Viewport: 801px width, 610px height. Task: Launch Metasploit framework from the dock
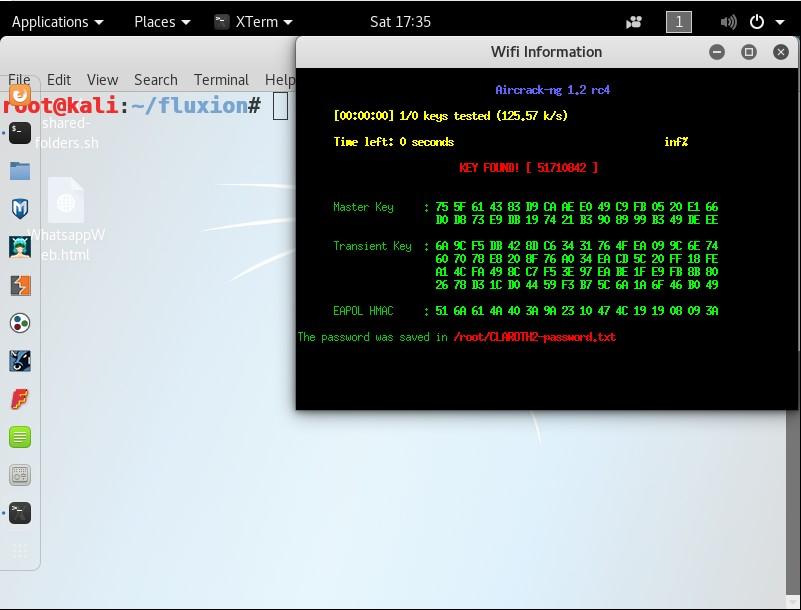(x=20, y=209)
